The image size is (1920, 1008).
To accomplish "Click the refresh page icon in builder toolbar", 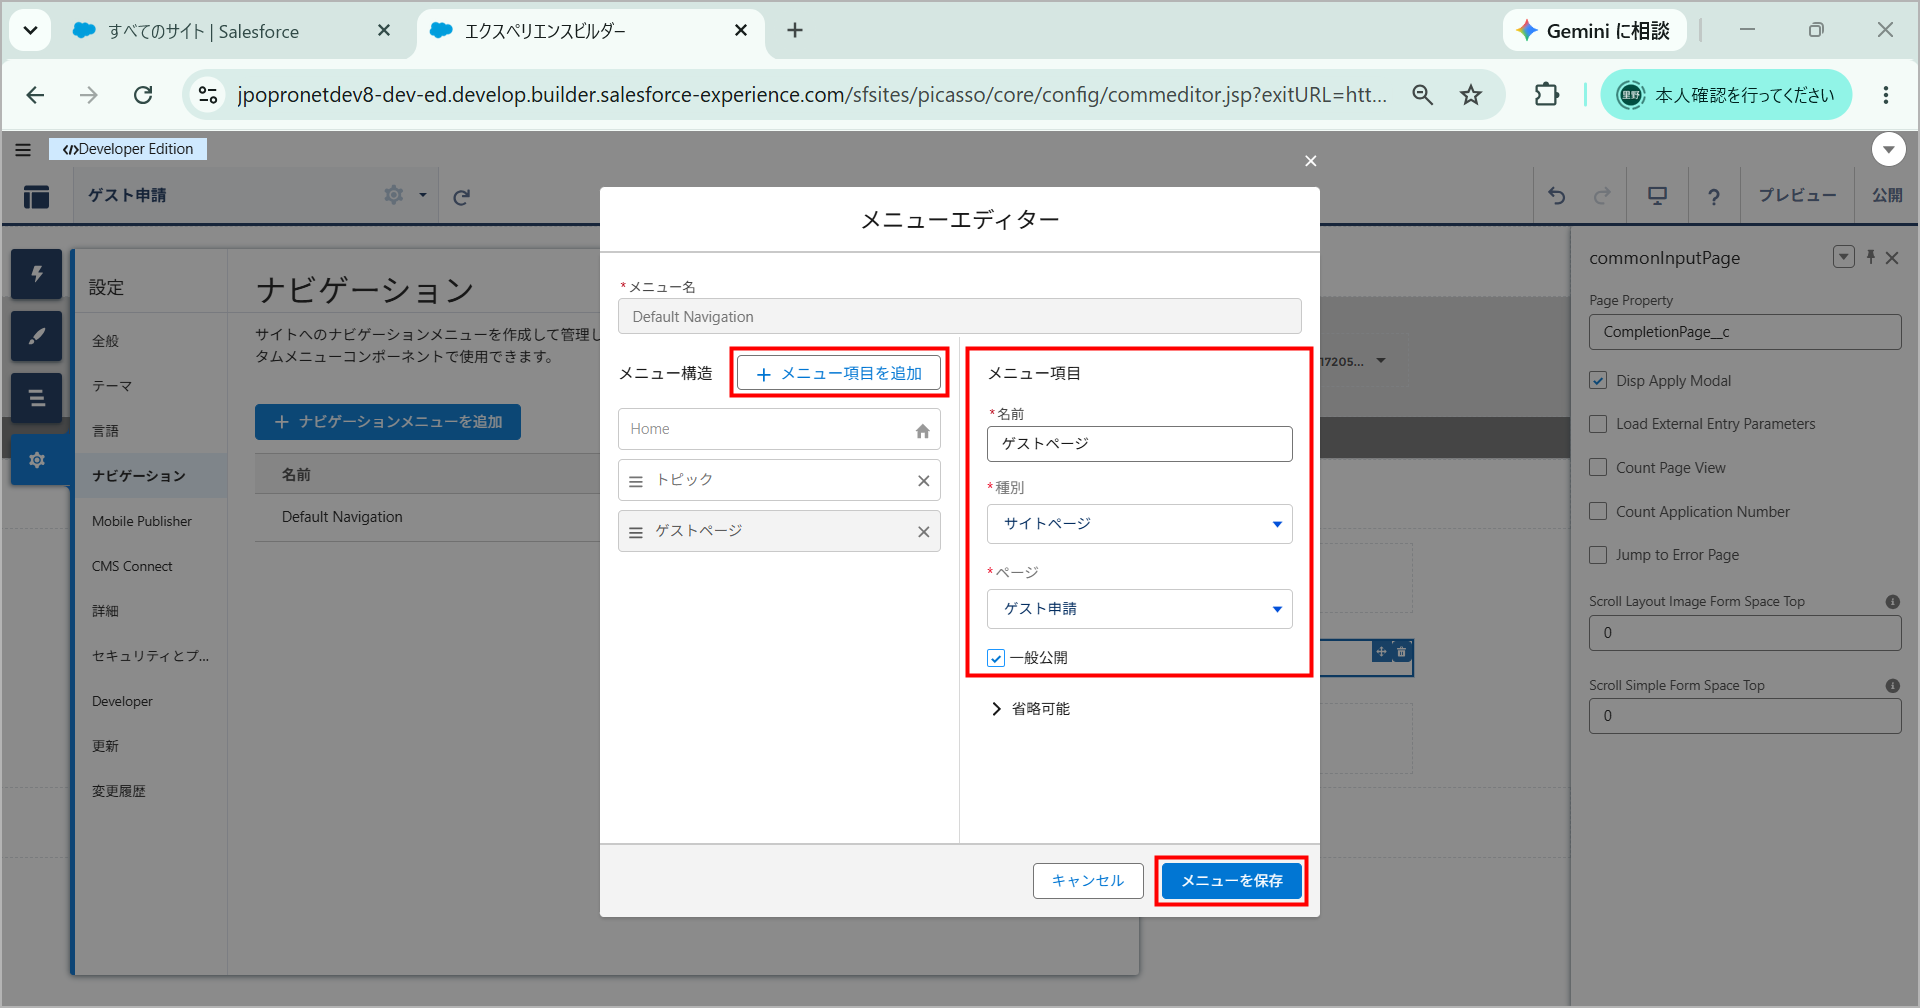I will (x=461, y=197).
